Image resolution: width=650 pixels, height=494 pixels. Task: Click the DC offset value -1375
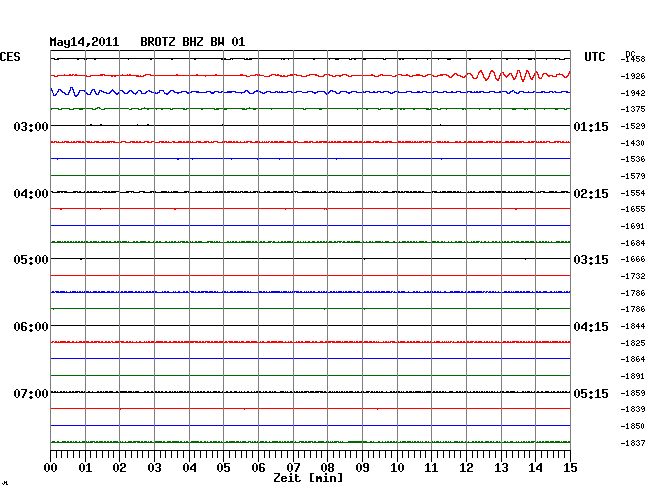tap(633, 109)
